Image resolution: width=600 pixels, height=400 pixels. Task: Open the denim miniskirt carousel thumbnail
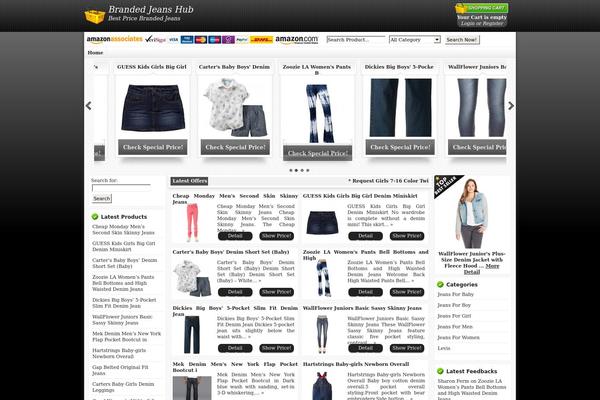click(153, 108)
